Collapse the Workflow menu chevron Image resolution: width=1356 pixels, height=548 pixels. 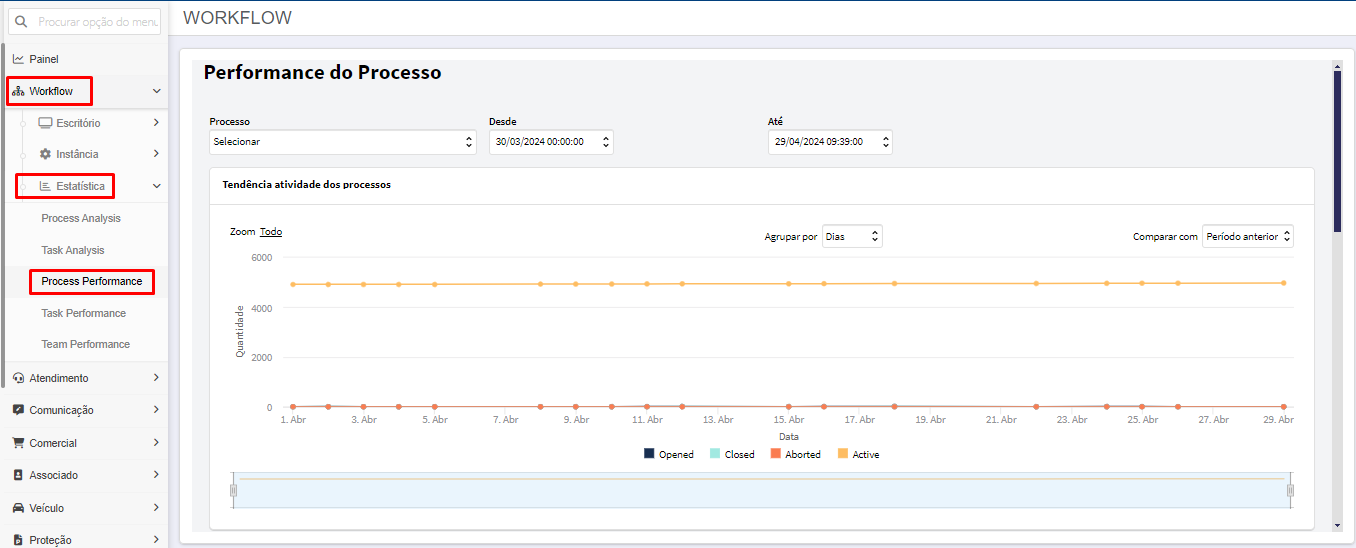[x=156, y=91]
